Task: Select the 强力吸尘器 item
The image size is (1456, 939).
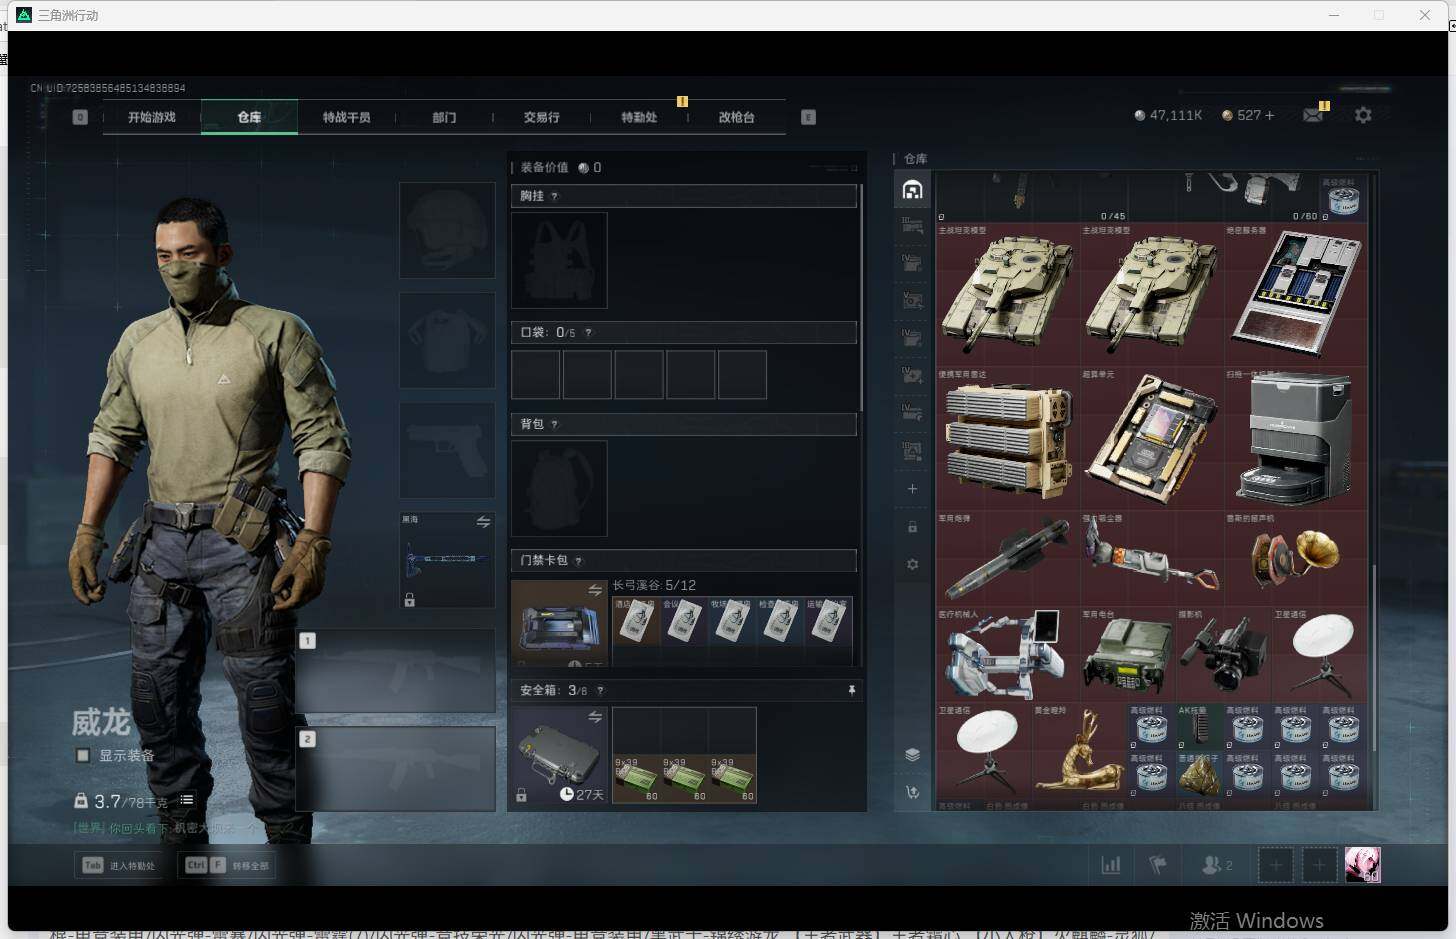Action: pyautogui.click(x=1152, y=558)
